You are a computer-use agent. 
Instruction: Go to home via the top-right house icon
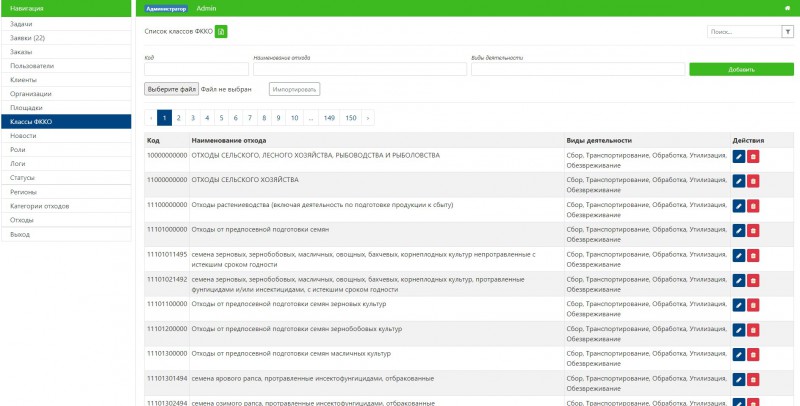(x=788, y=8)
